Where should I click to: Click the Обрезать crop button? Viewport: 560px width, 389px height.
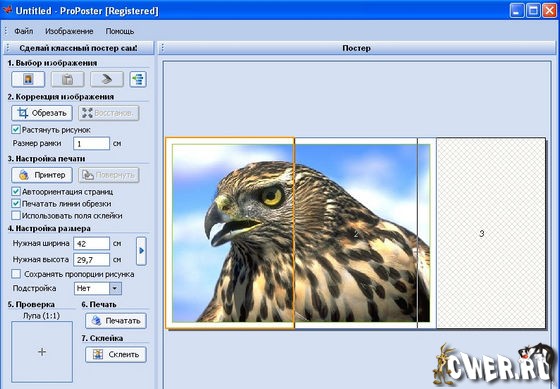point(42,113)
